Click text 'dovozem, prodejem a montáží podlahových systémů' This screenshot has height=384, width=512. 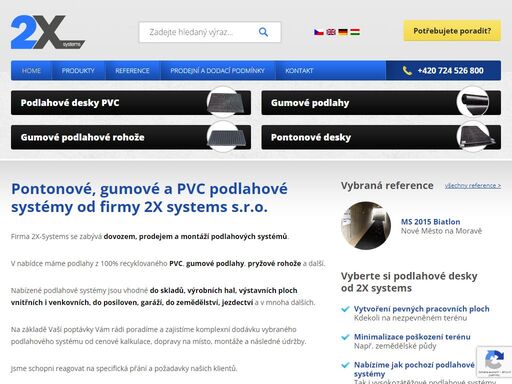click(x=195, y=237)
